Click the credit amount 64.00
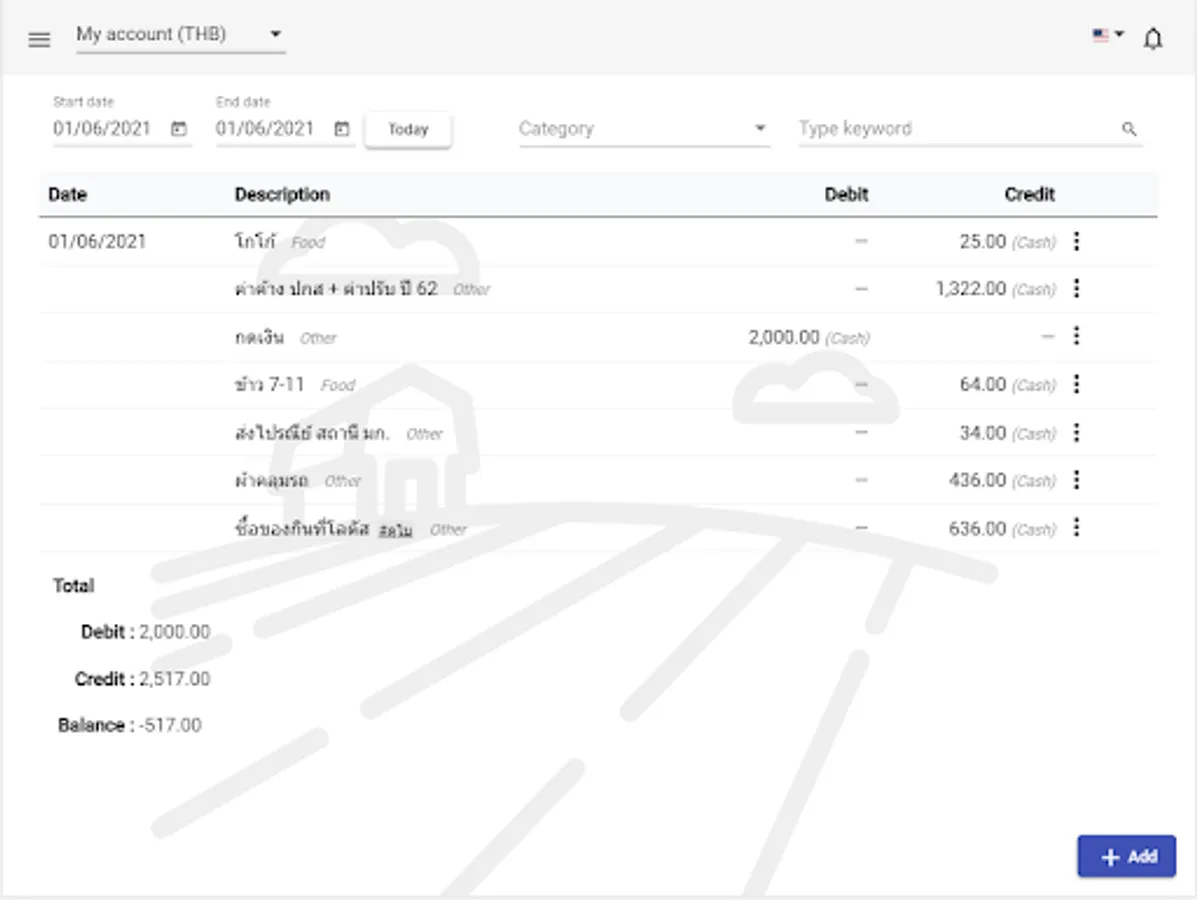1197x900 pixels. coord(983,385)
